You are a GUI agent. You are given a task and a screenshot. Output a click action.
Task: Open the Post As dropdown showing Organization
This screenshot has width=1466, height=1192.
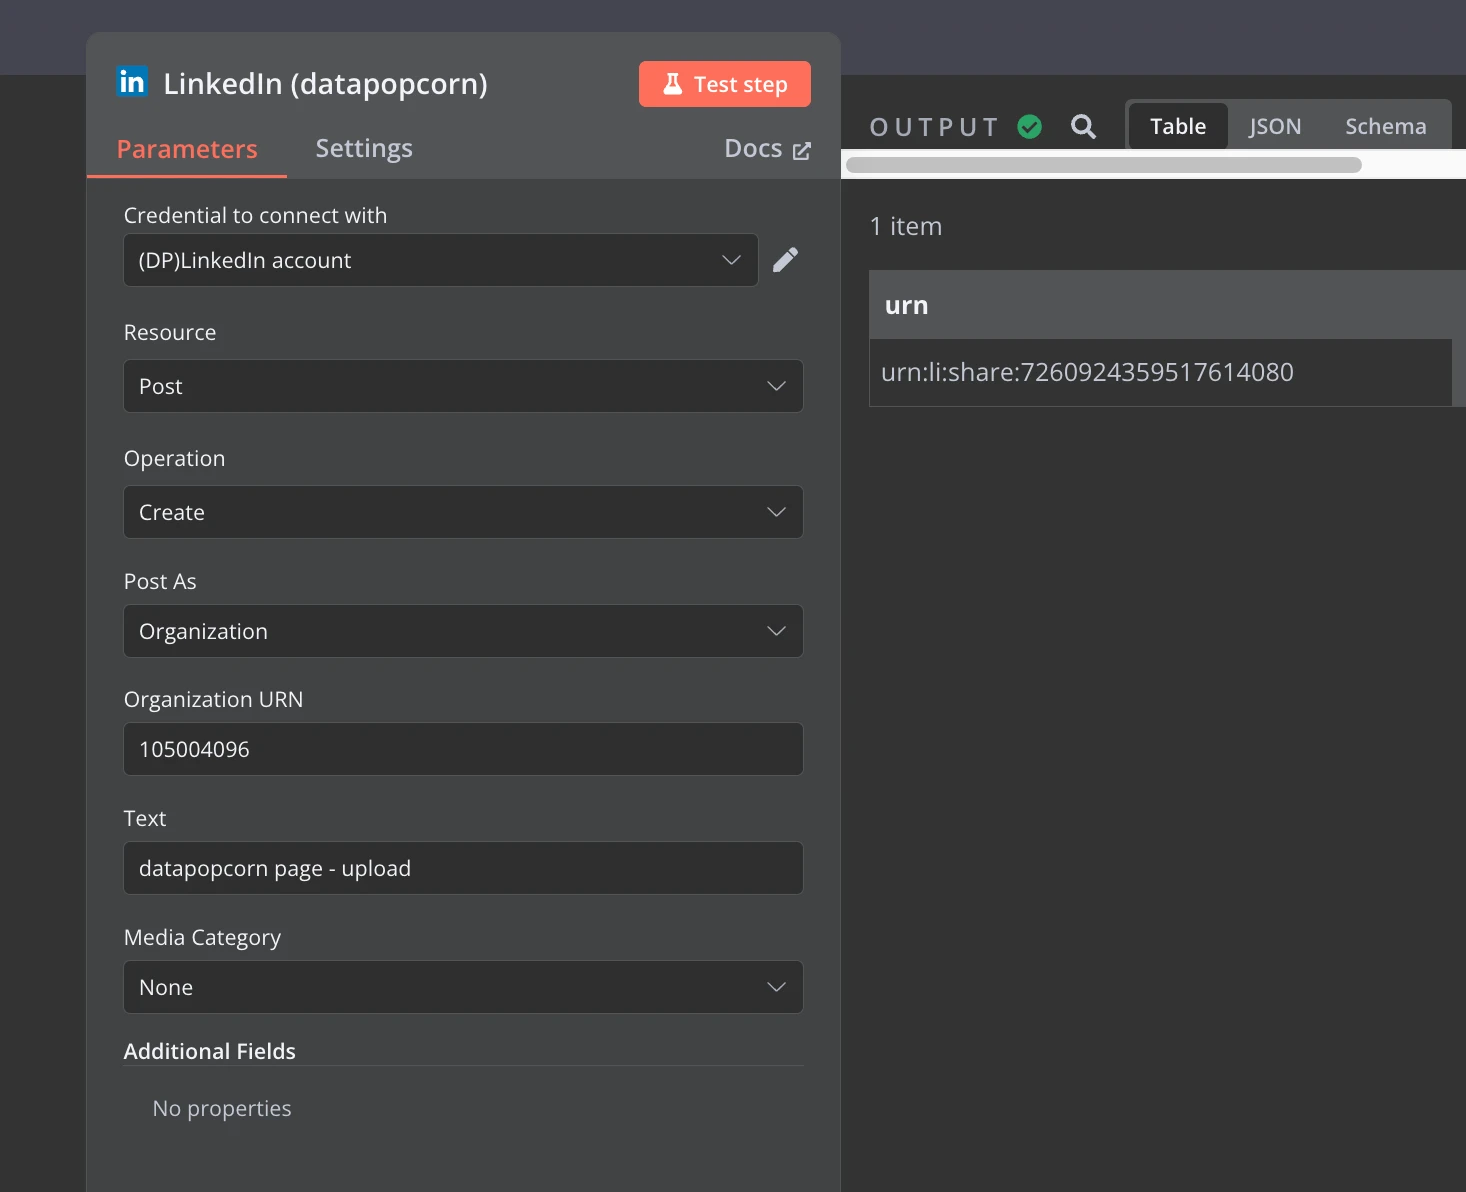463,631
